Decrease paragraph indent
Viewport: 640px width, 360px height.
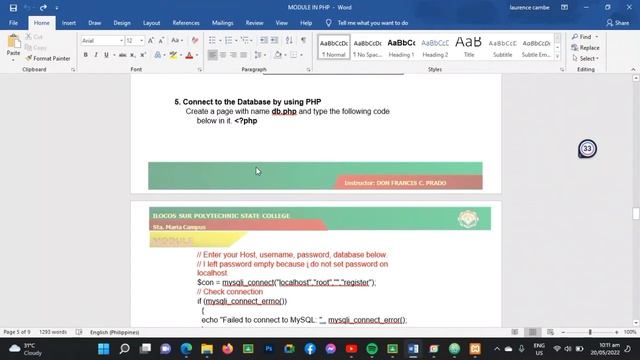coord(264,40)
